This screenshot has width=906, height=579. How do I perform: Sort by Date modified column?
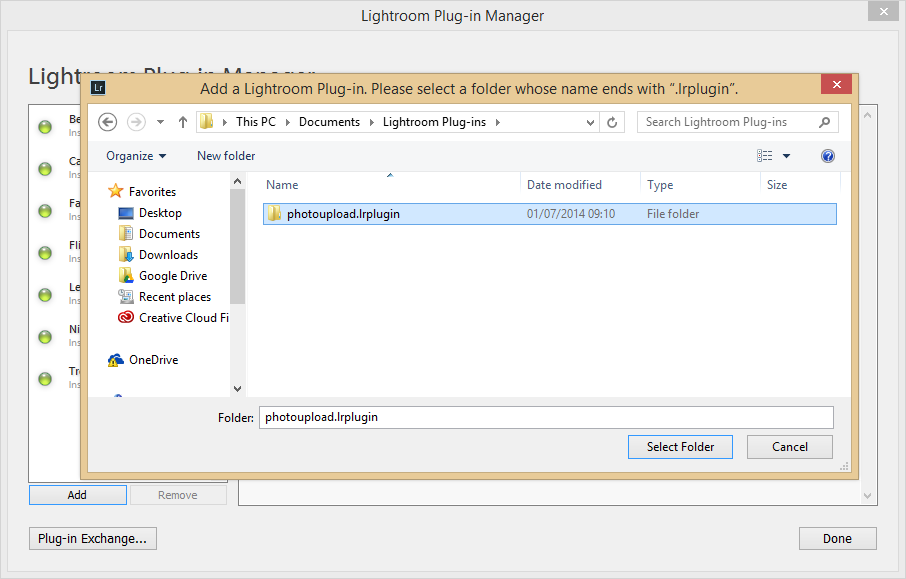coord(564,185)
